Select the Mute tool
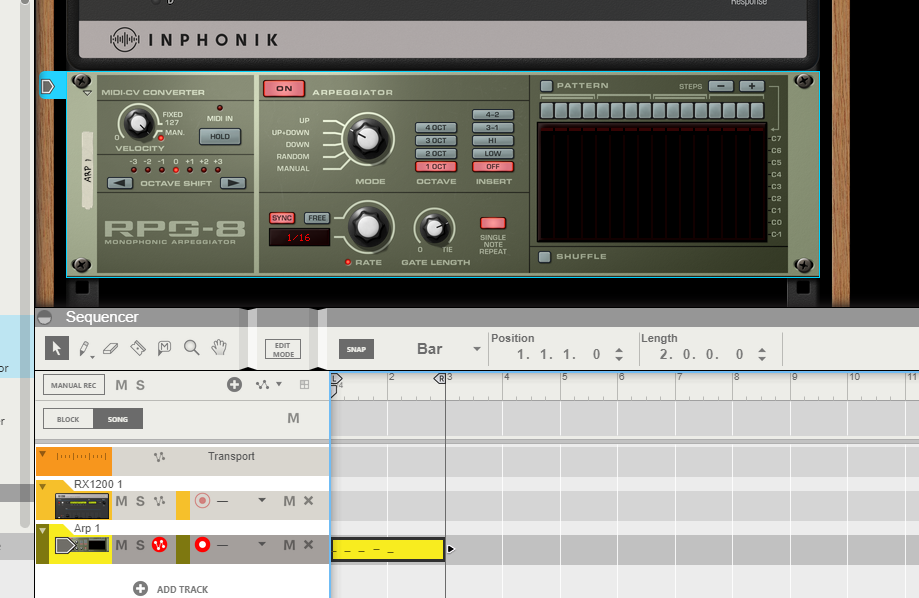Viewport: 919px width, 598px height. tap(164, 348)
